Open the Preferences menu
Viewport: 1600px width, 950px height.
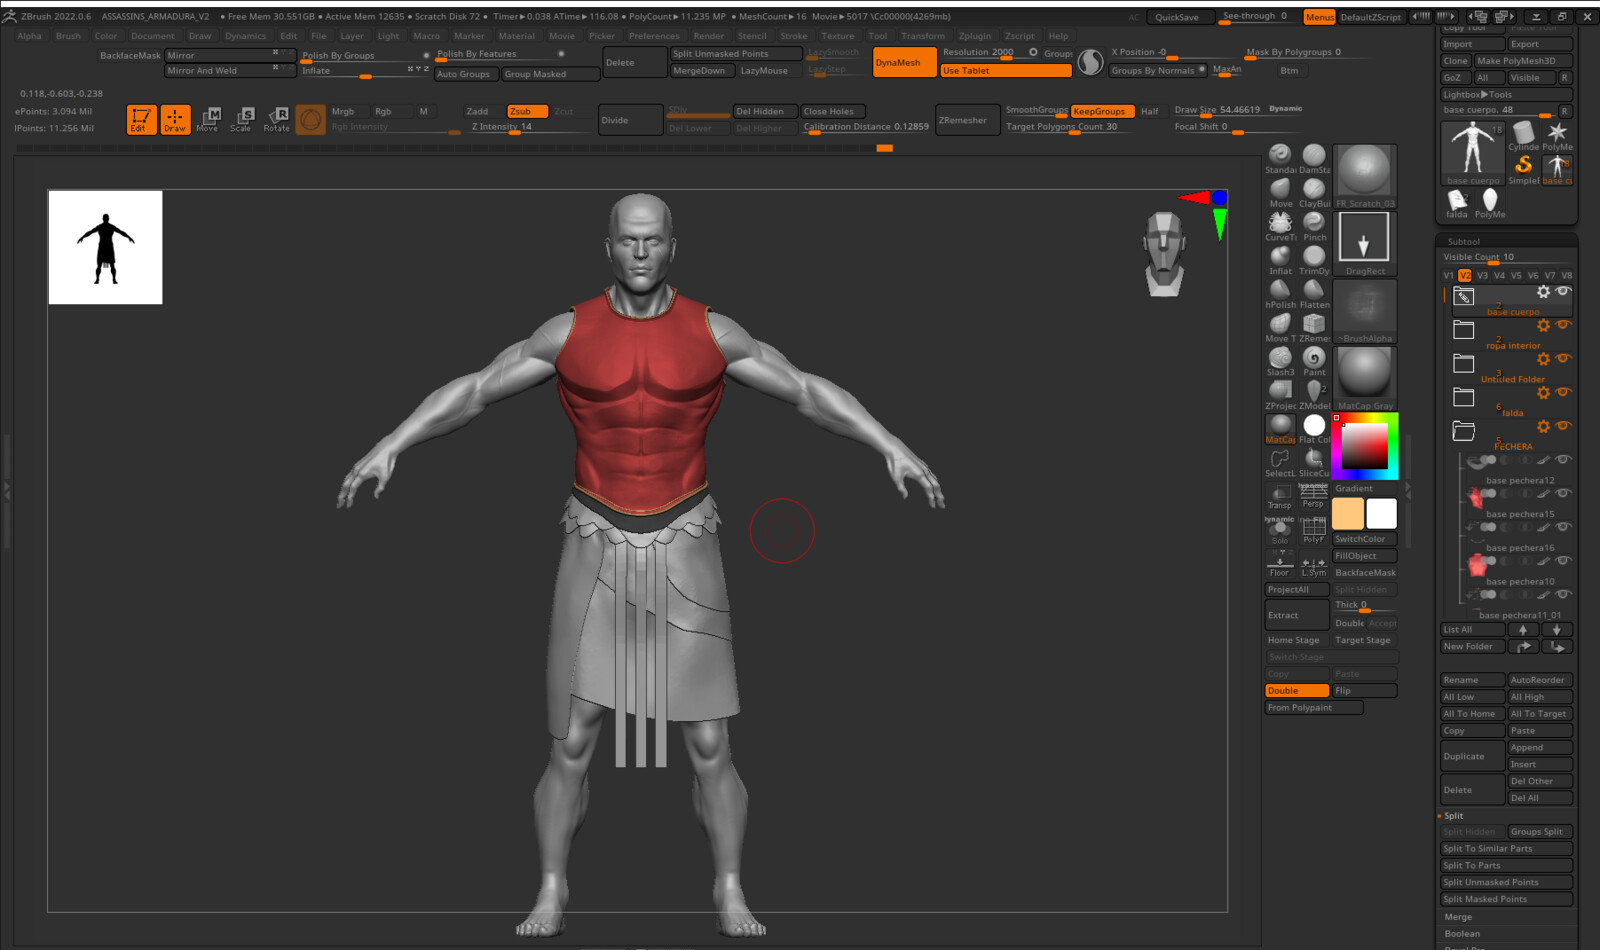coord(654,36)
